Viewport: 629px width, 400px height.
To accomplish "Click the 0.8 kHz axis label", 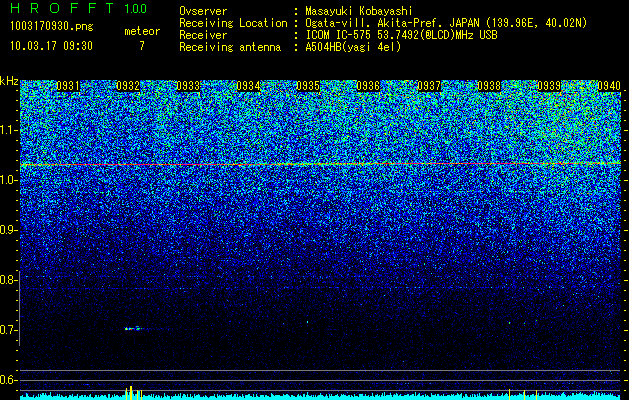I will pos(8,280).
